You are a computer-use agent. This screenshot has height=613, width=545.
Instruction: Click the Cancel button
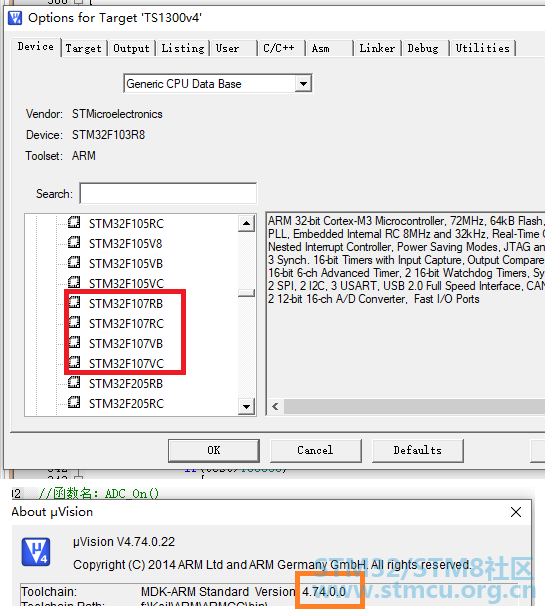point(316,450)
